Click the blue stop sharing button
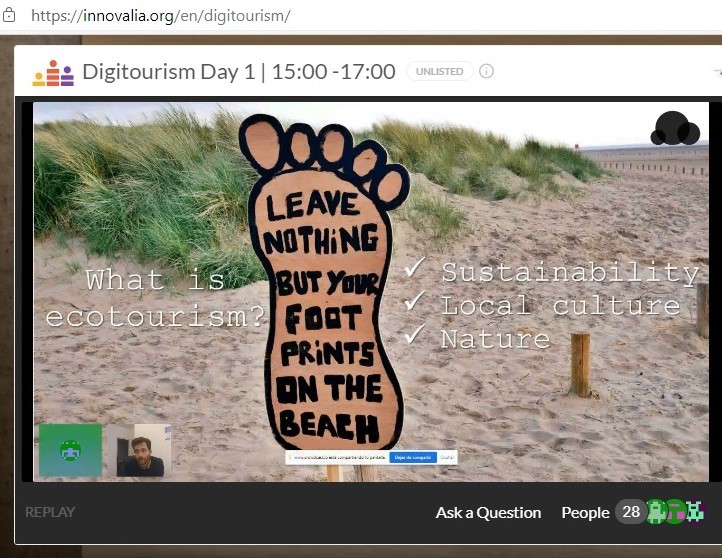722x558 pixels. click(x=412, y=457)
